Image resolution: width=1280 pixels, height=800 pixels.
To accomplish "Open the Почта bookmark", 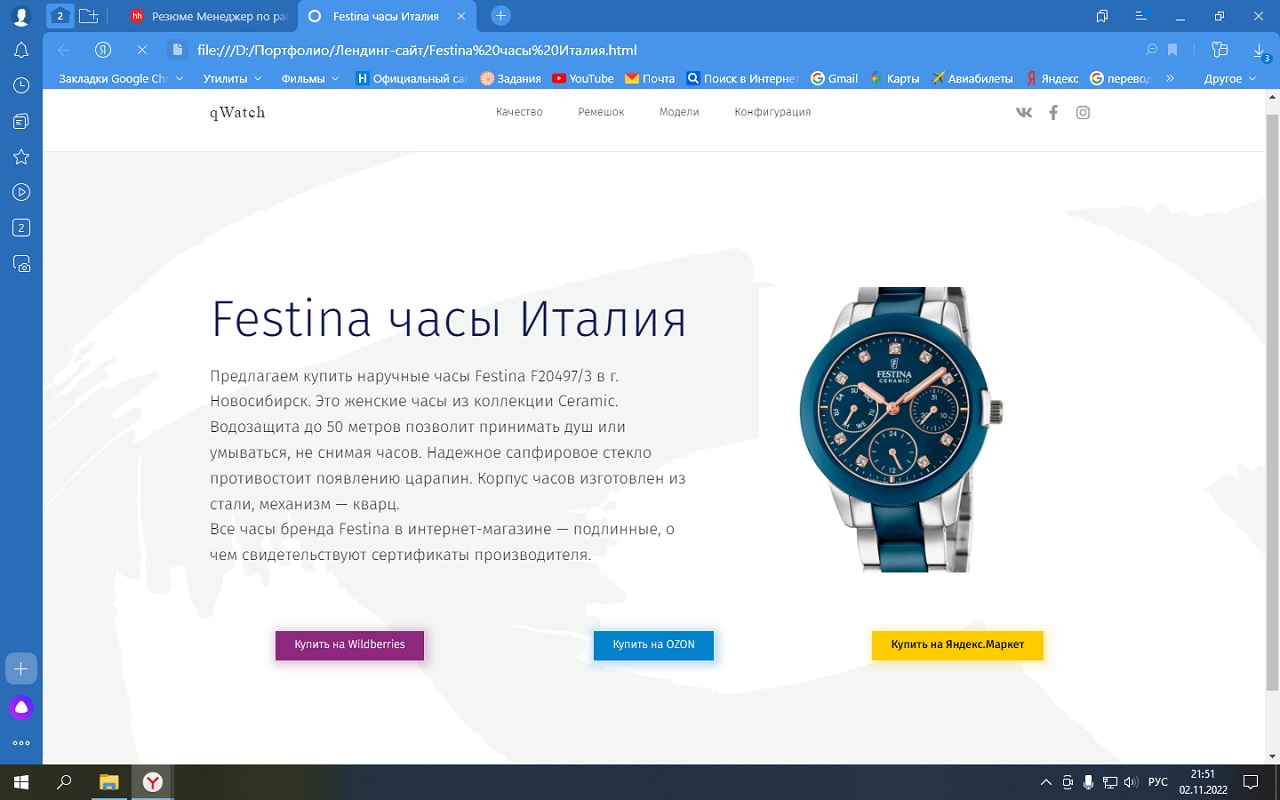I will [650, 78].
